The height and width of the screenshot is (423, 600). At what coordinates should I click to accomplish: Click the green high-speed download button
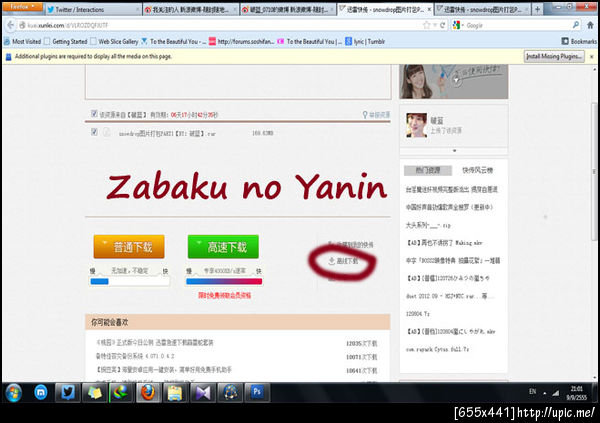pyautogui.click(x=223, y=247)
